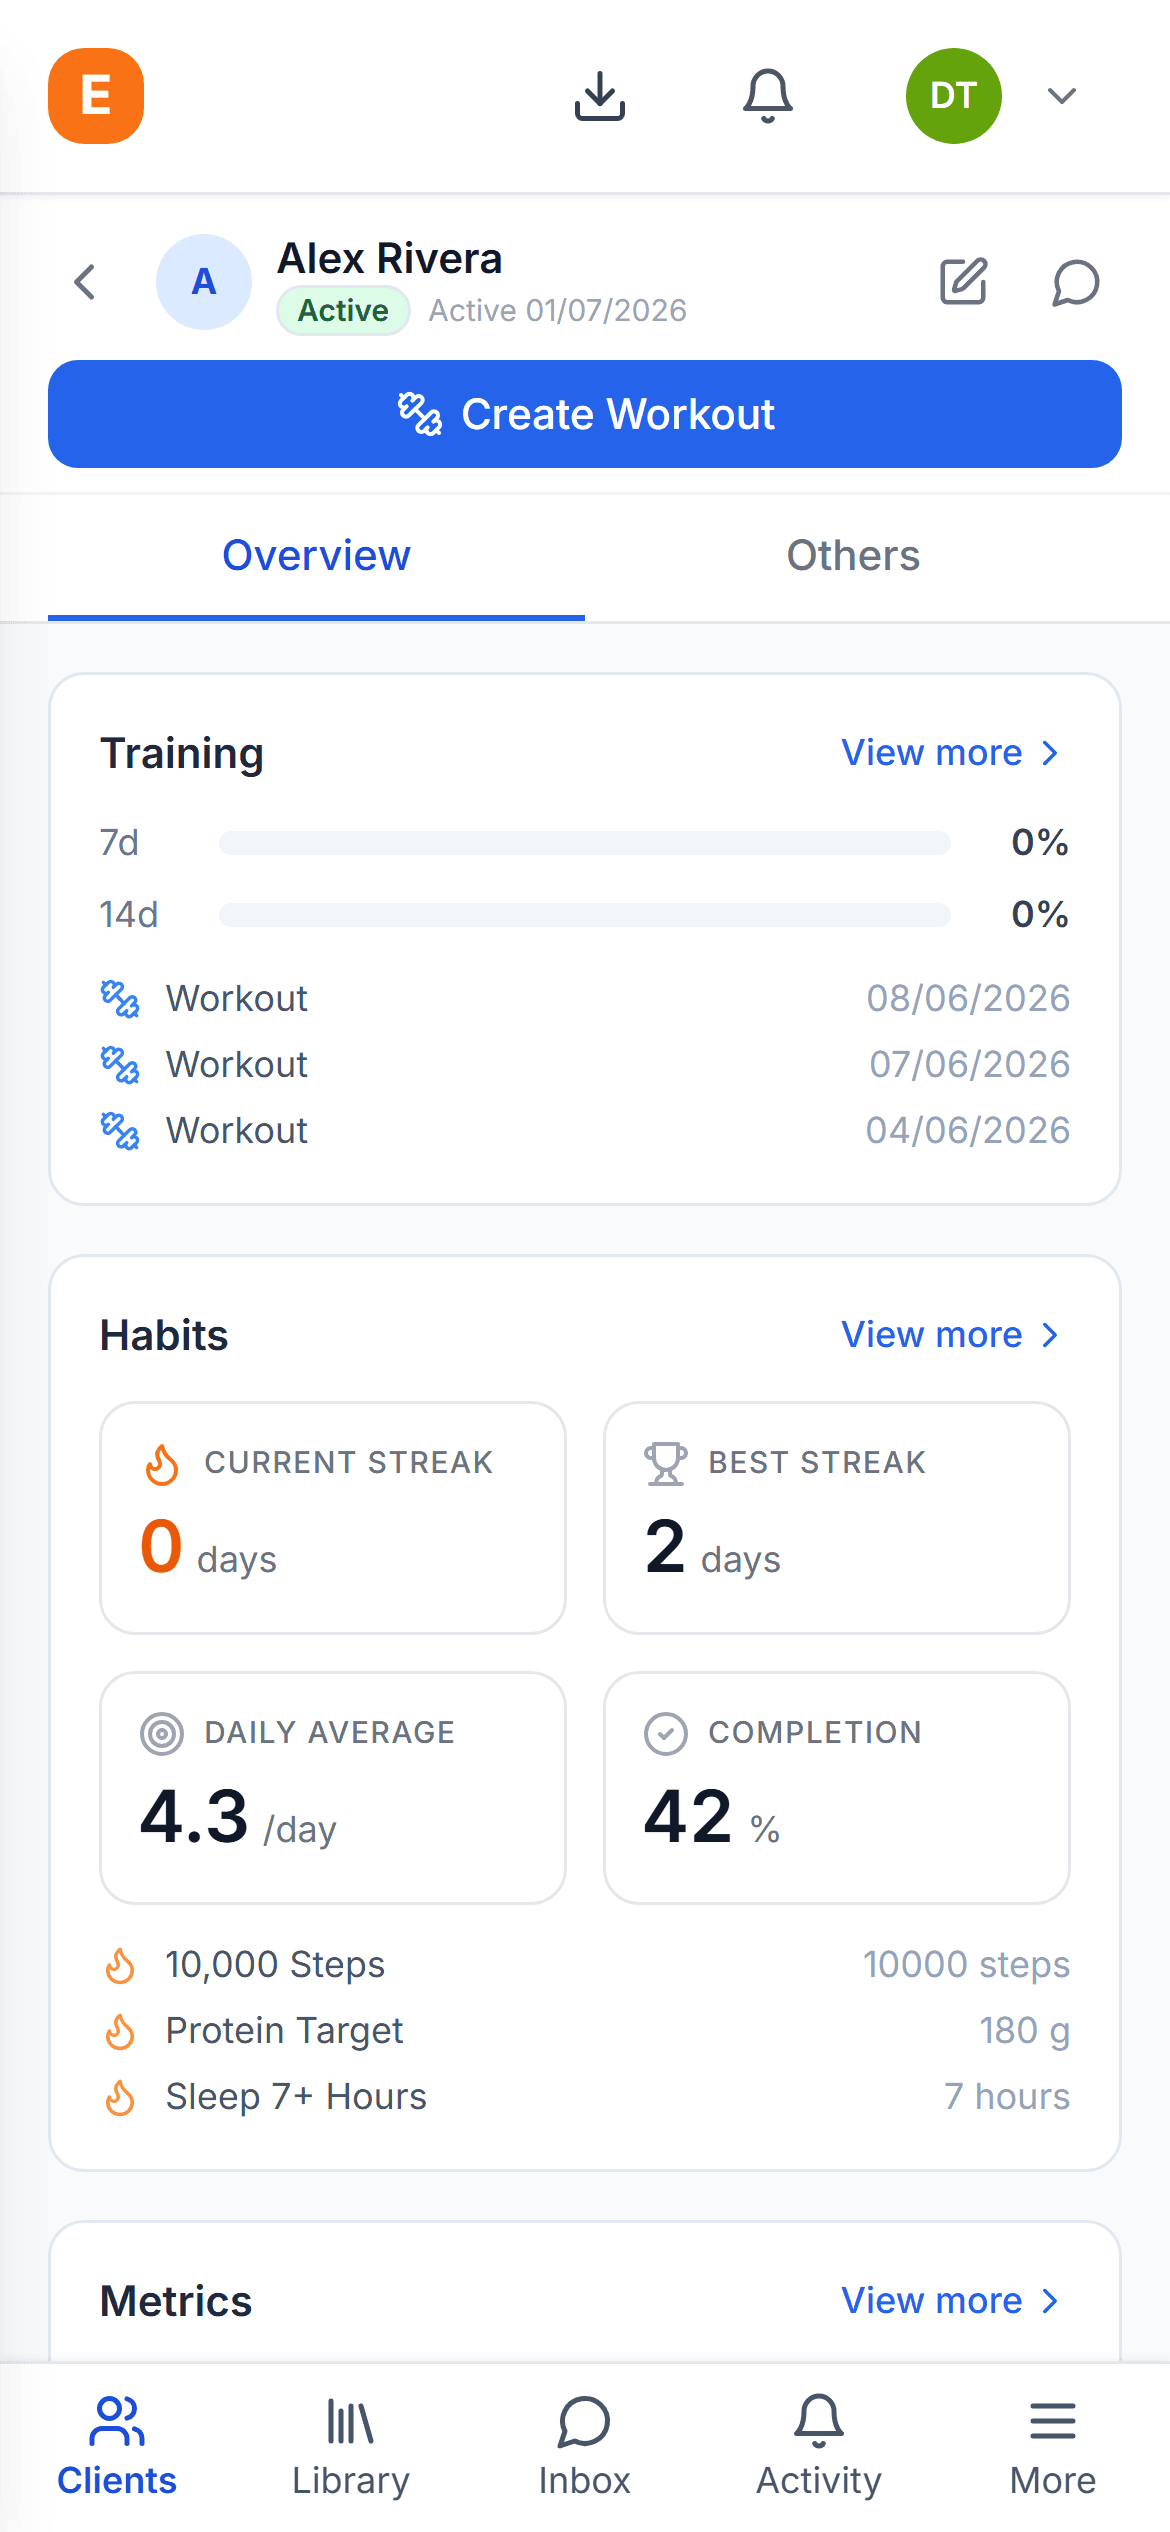Expand Metrics via View more
Viewport: 1170px width, 2532px height.
(x=950, y=2301)
